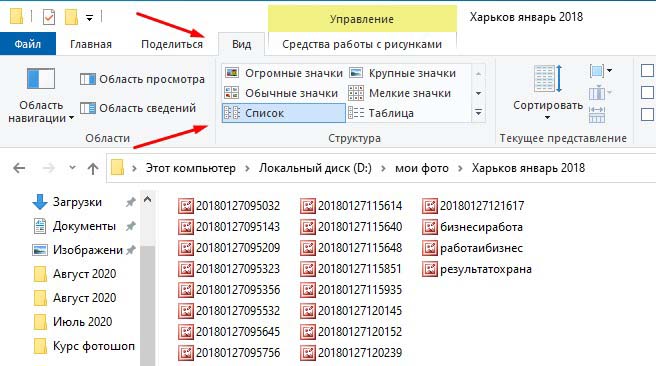
Task: Expand the layout gallery's more arrow
Action: (479, 113)
